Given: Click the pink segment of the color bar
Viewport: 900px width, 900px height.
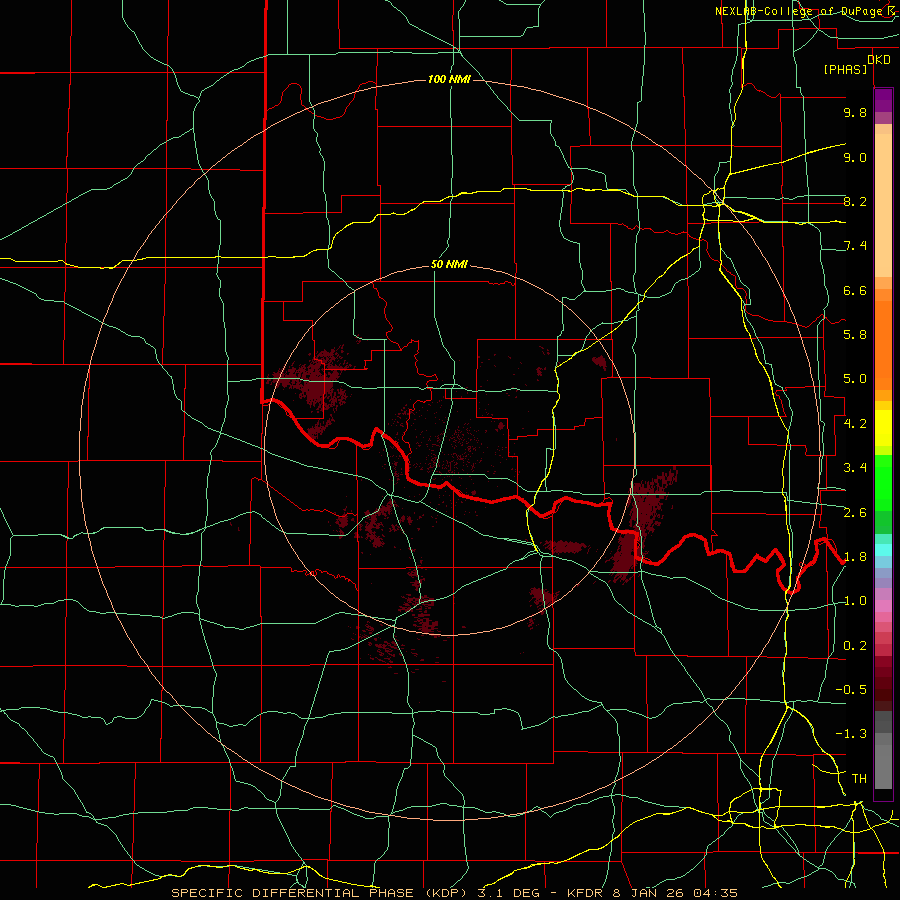Looking at the screenshot, I should [x=883, y=606].
